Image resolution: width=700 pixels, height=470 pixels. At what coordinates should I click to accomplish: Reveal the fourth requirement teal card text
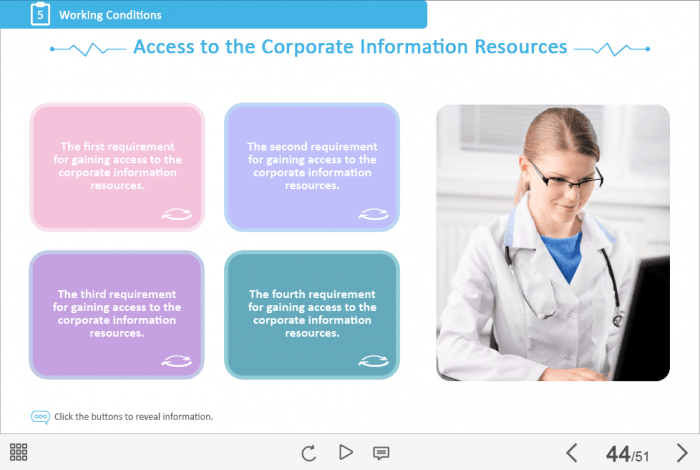coord(312,313)
